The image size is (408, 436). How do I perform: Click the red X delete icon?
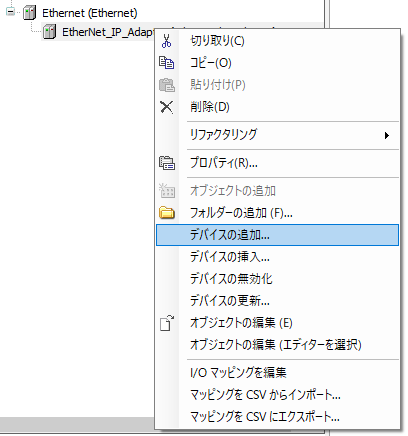click(166, 107)
